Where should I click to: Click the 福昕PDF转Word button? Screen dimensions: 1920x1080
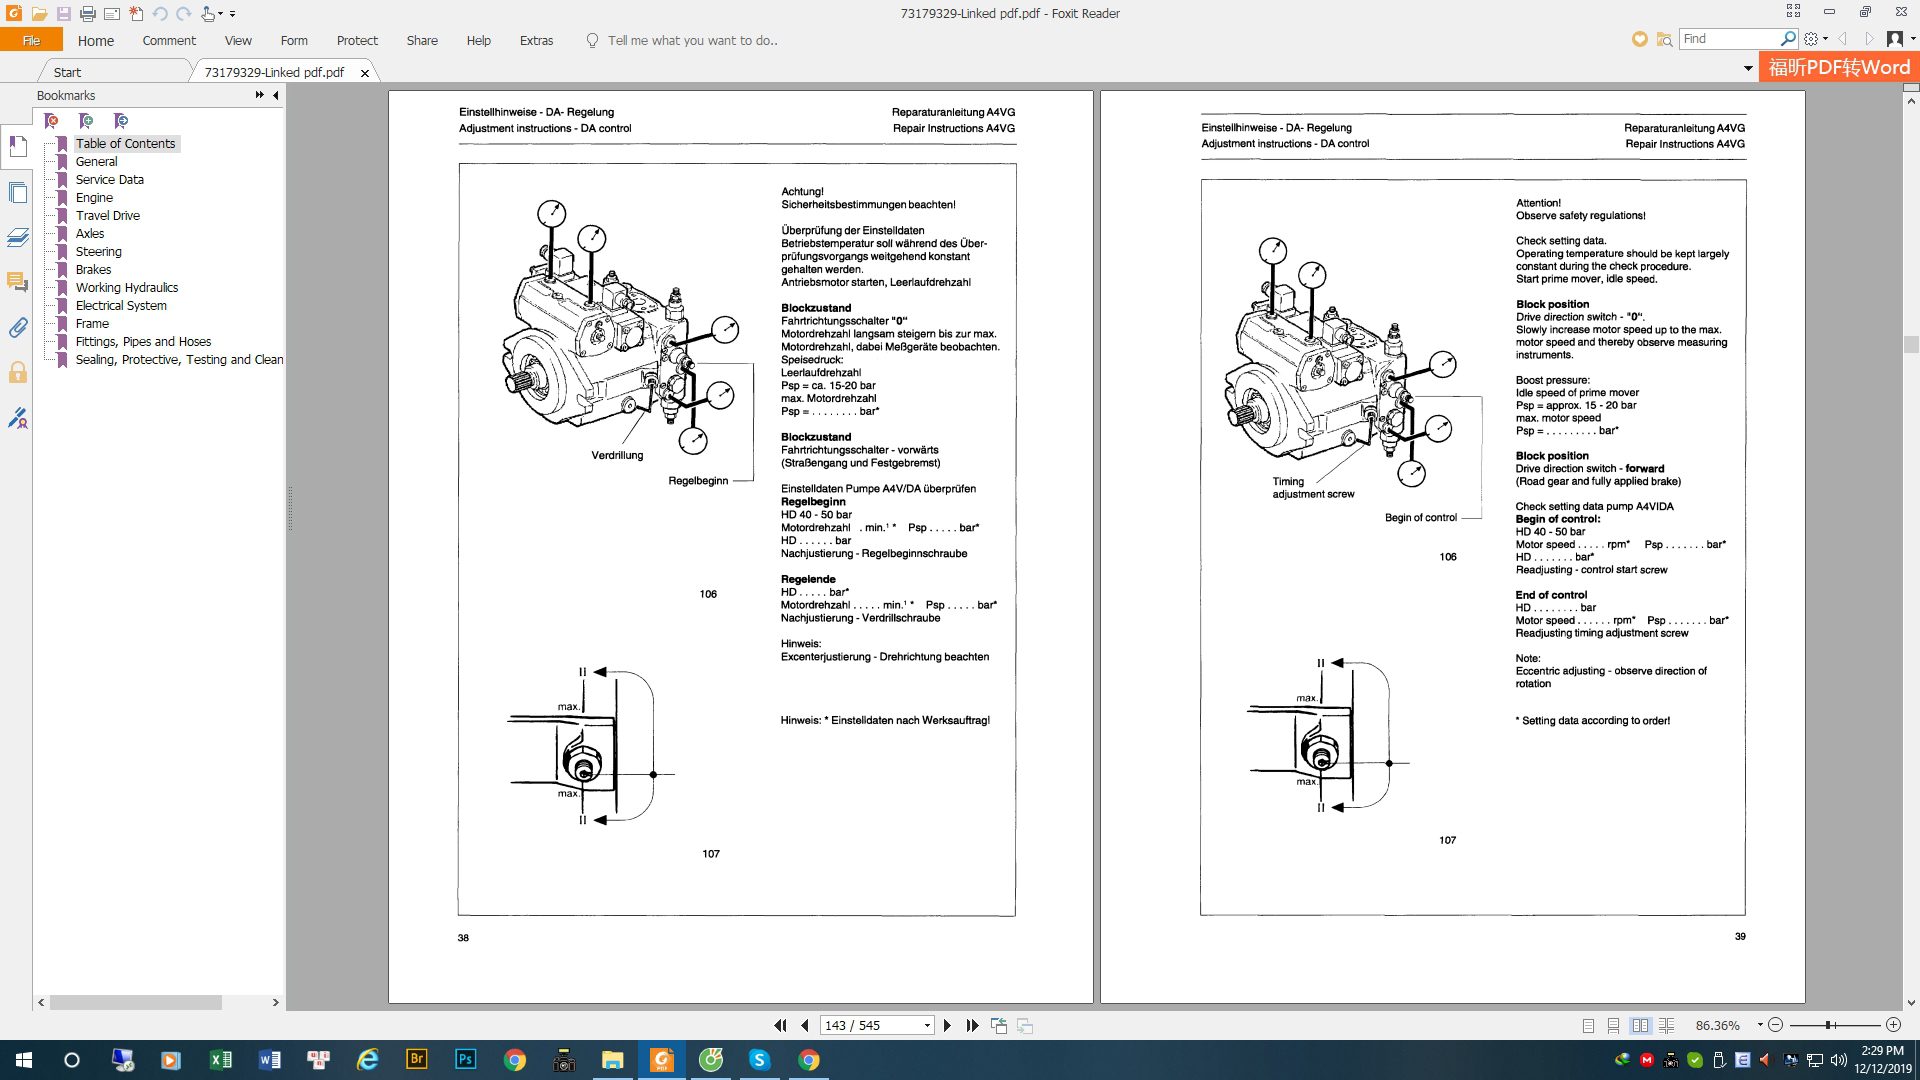[1840, 66]
